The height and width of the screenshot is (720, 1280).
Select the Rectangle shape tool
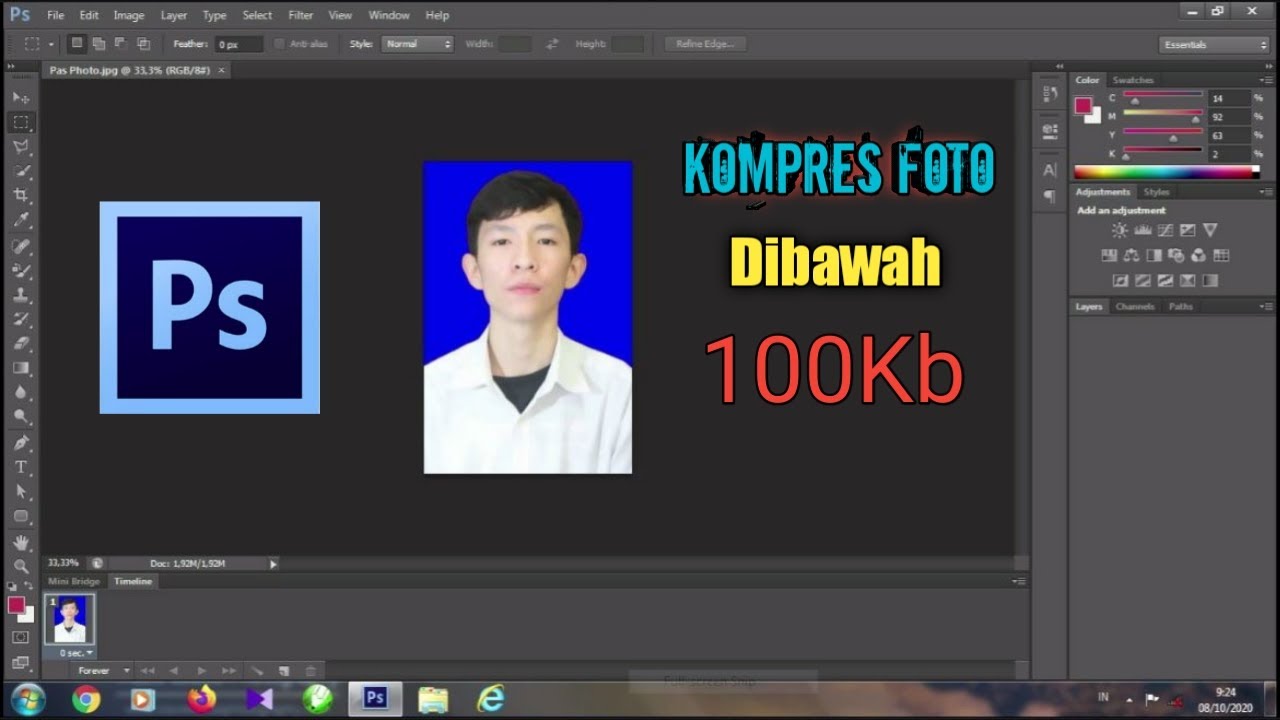coord(21,516)
